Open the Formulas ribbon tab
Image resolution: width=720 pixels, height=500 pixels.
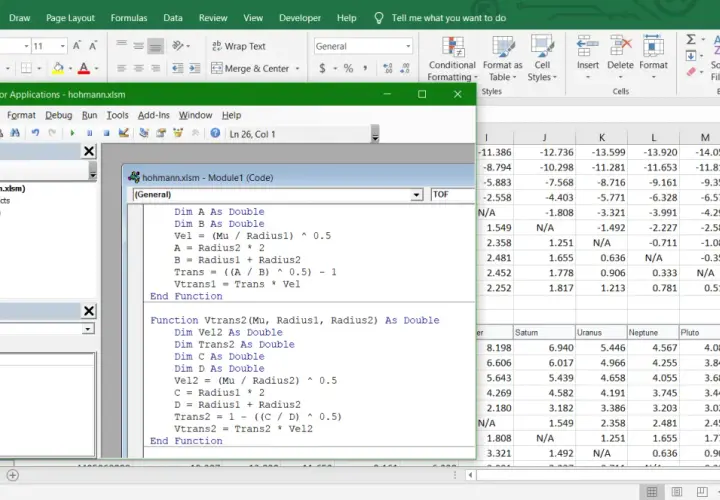pos(129,18)
